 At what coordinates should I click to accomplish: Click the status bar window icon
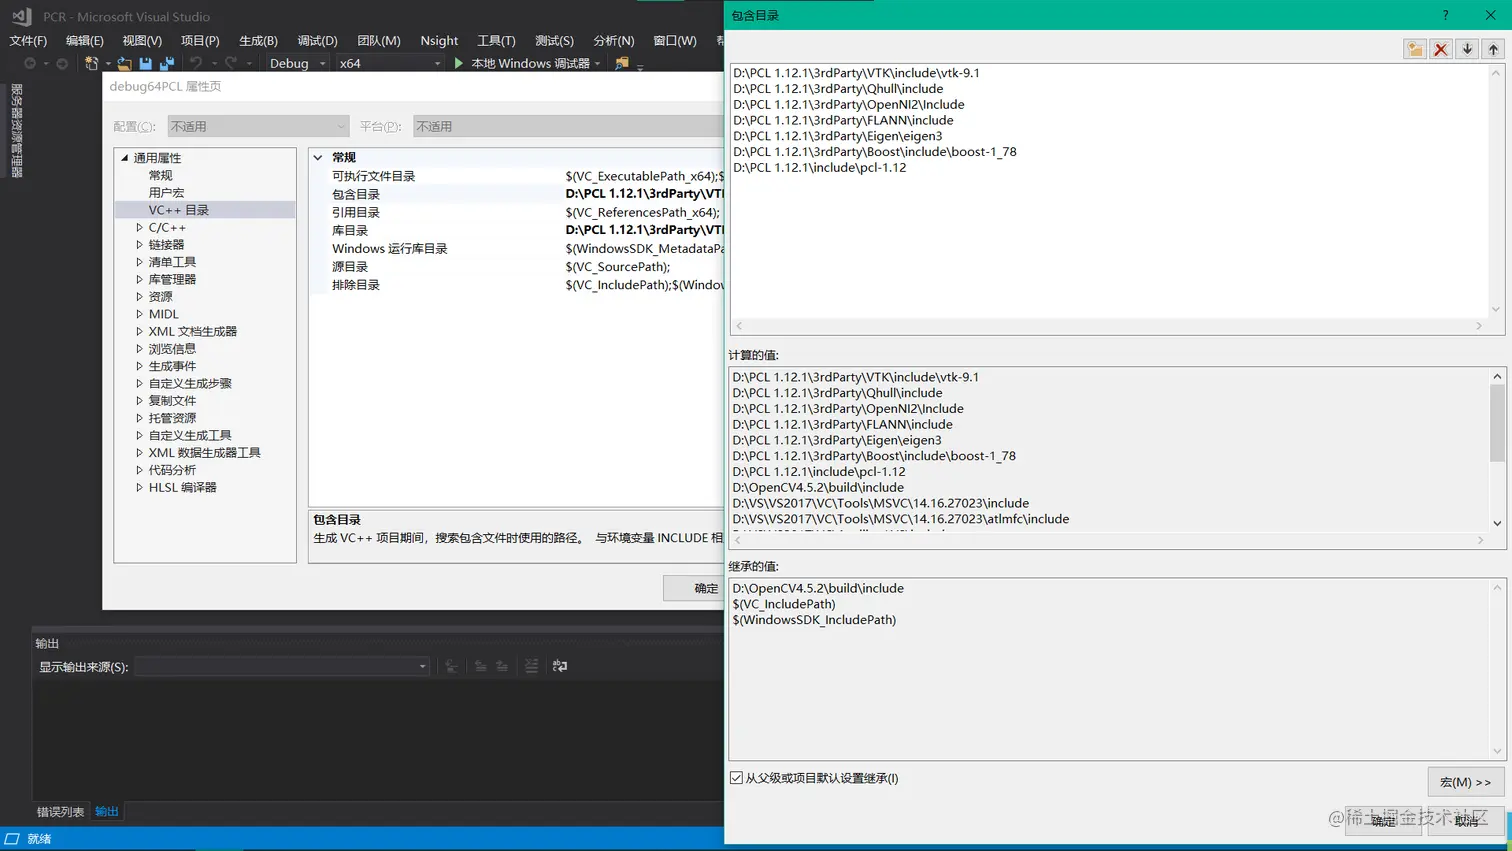pyautogui.click(x=12, y=839)
